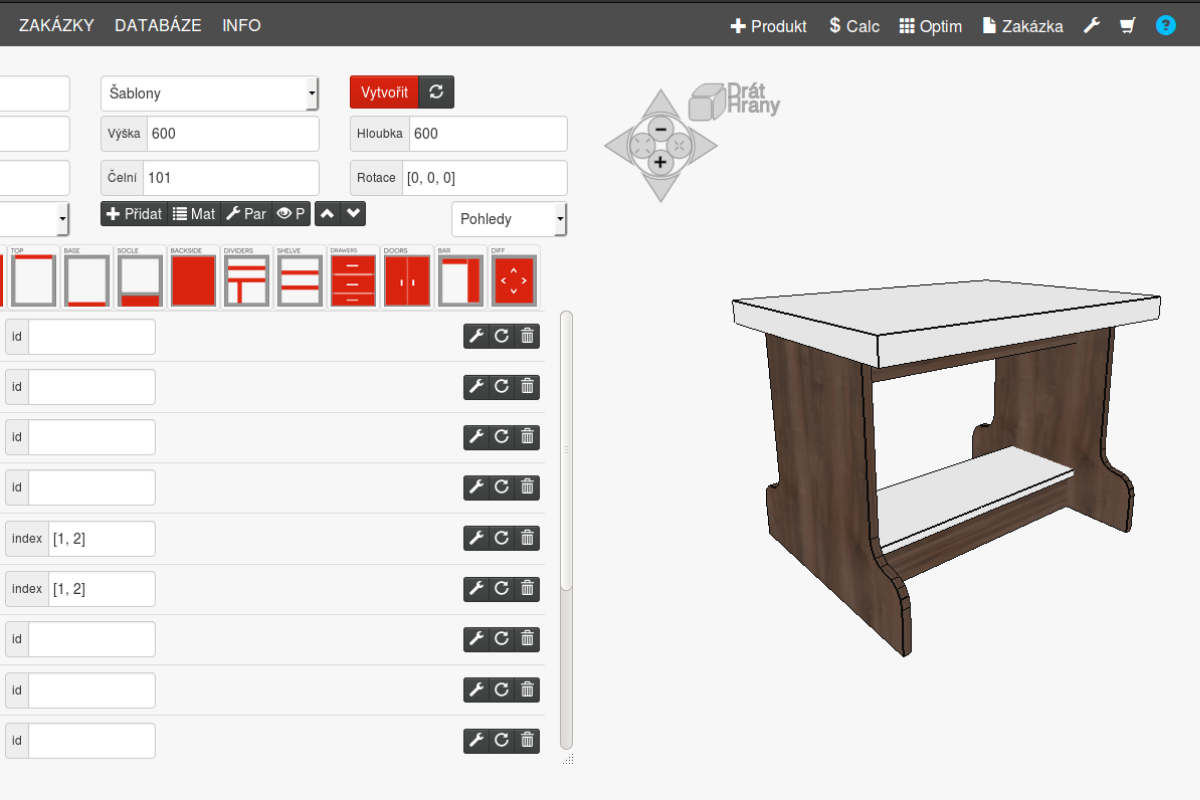This screenshot has height=800, width=1200.
Task: Open the ZAKÁZKY menu
Action: [56, 26]
